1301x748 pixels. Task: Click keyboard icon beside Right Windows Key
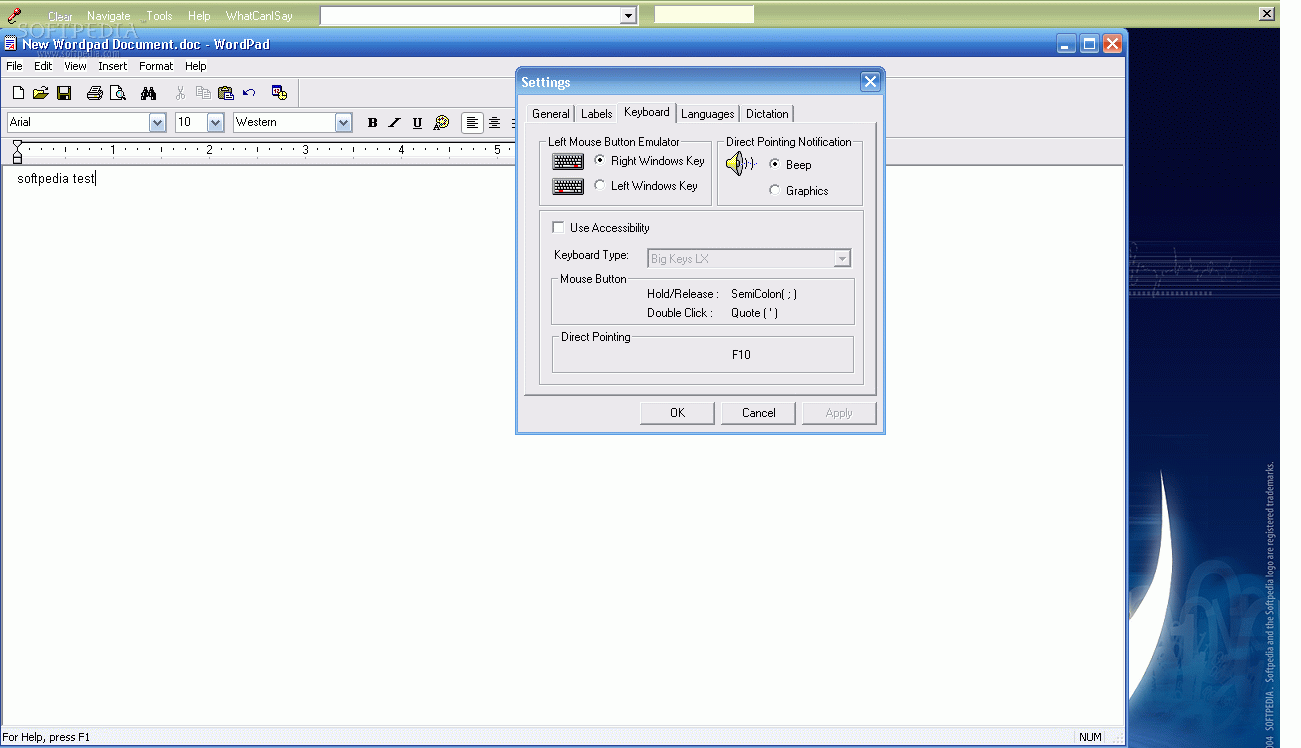click(x=568, y=161)
